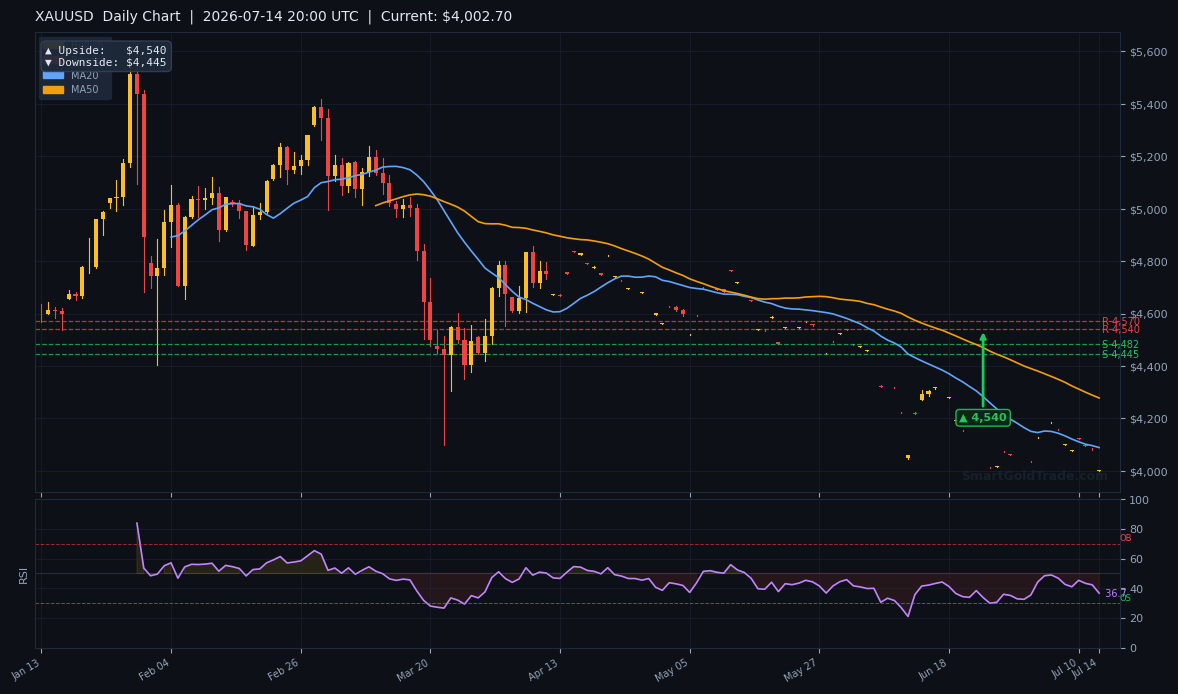Click the $5,200 price axis label
Screen dimensions: 1178x694
coord(1149,157)
